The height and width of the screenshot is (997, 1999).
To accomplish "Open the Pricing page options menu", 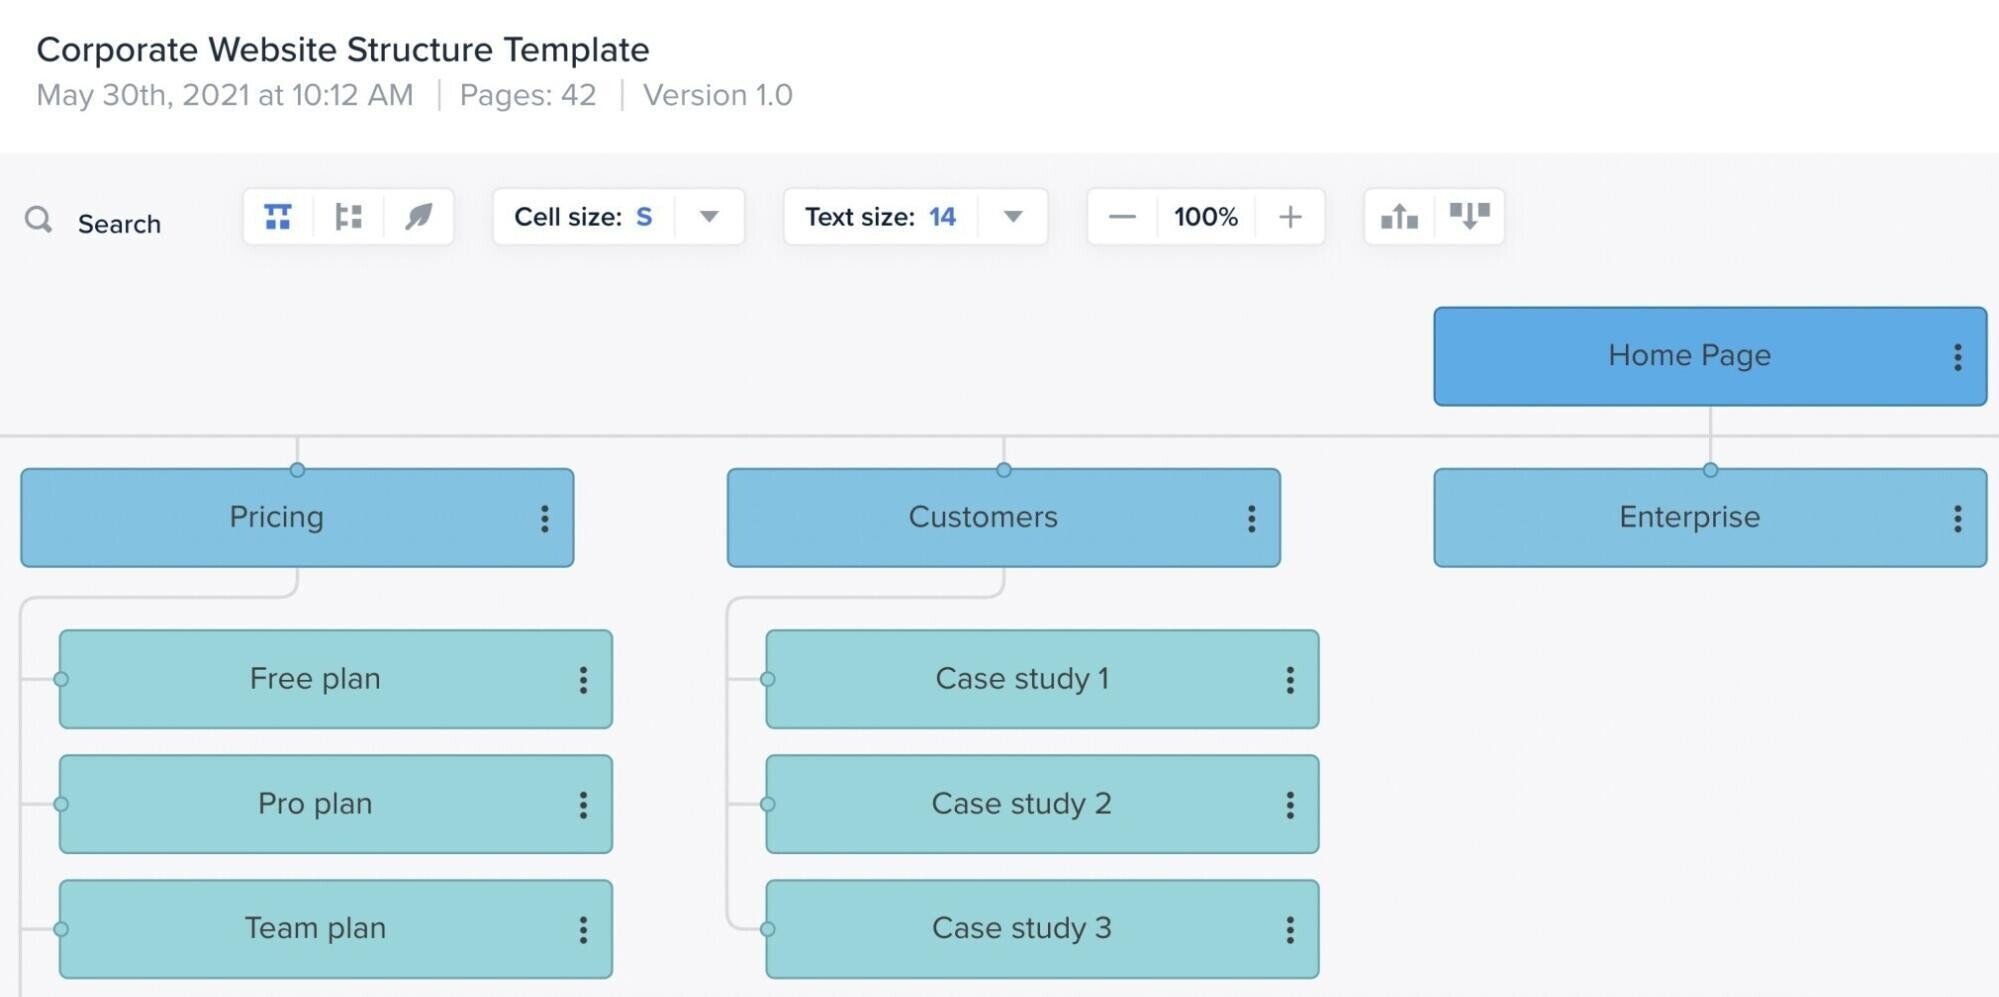I will coord(545,517).
